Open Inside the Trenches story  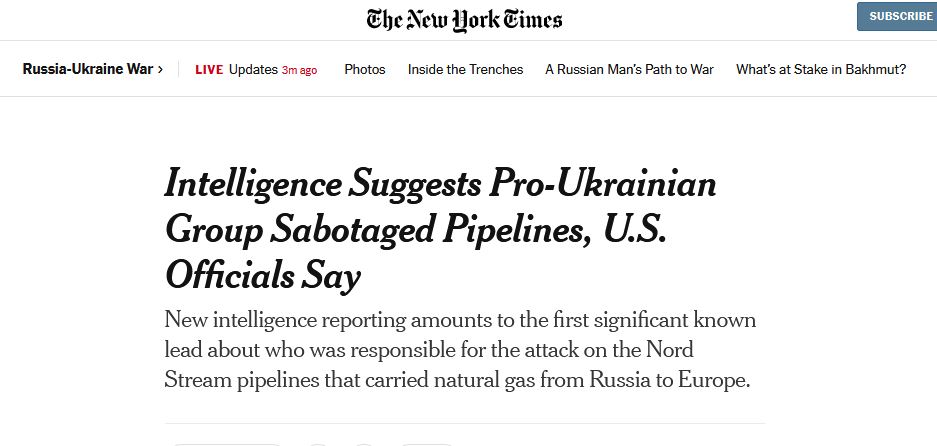pos(466,69)
